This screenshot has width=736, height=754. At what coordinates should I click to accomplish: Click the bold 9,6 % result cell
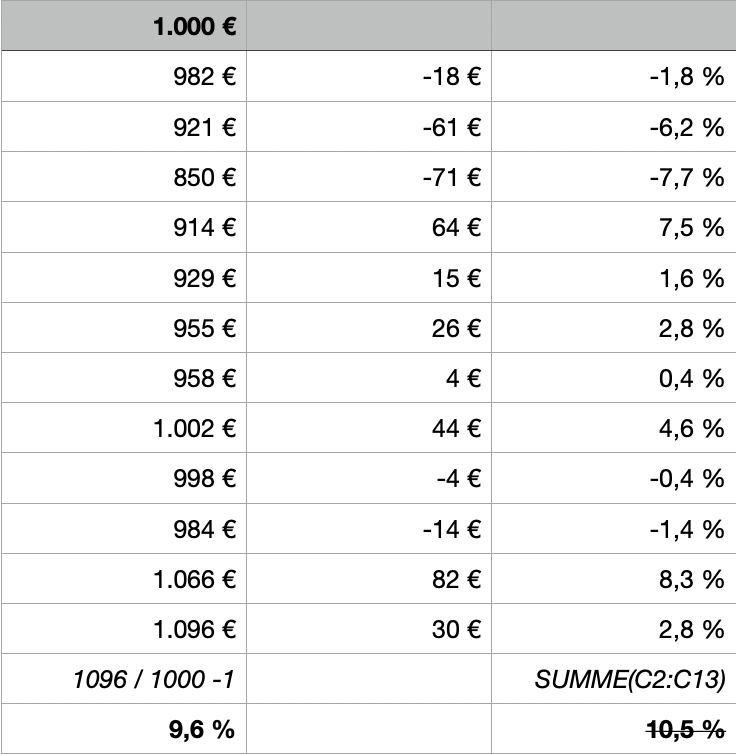[201, 730]
